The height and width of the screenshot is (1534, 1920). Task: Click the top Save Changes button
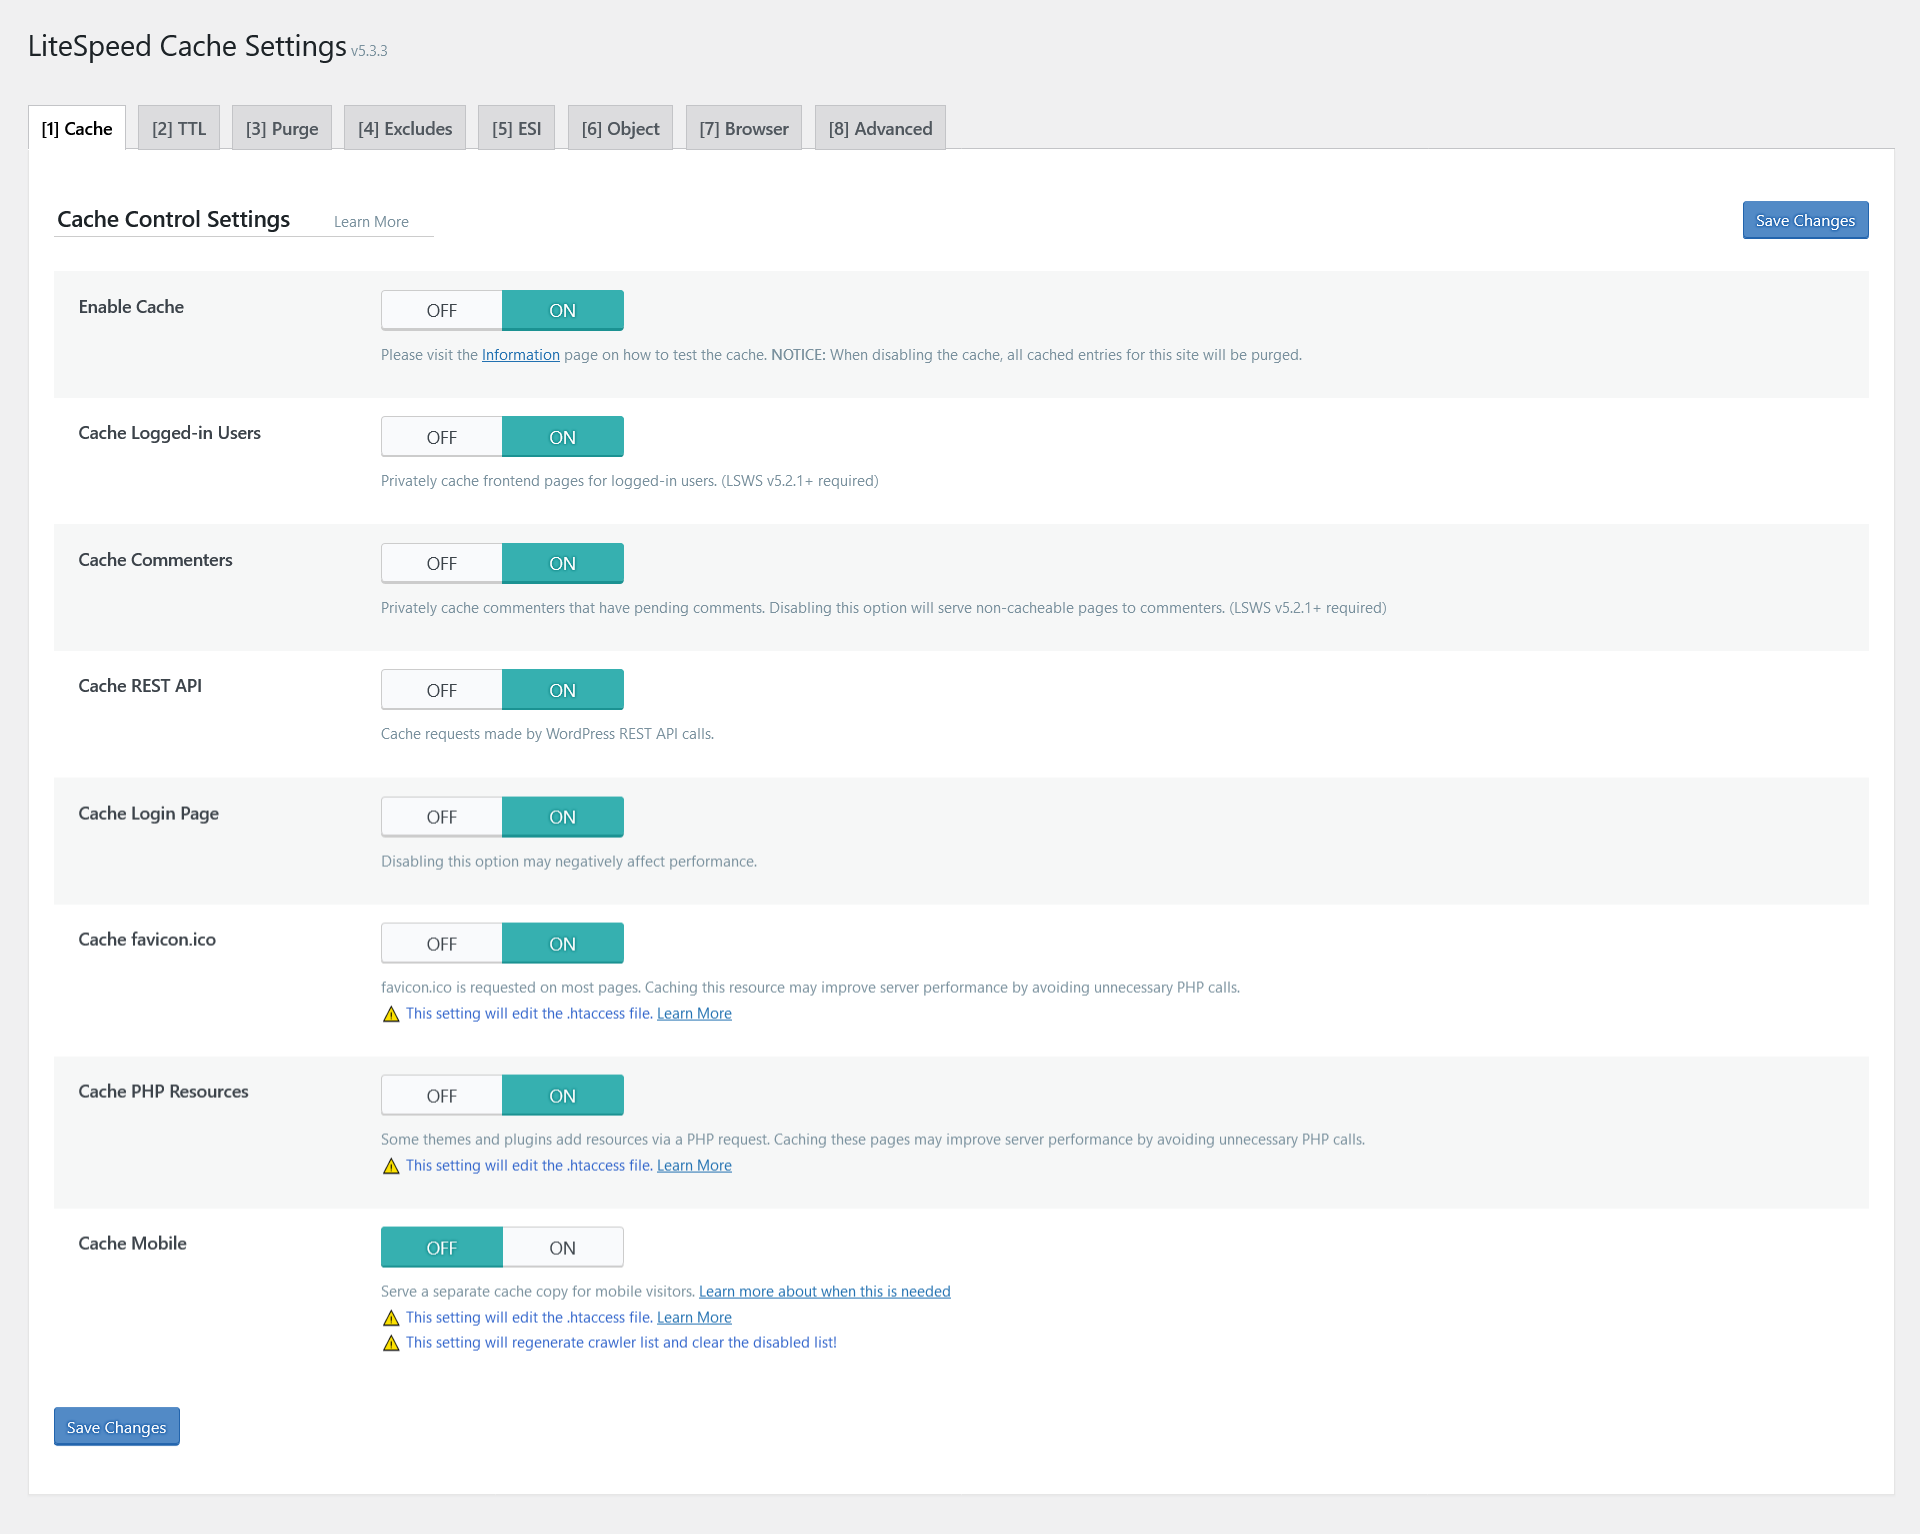[1805, 220]
